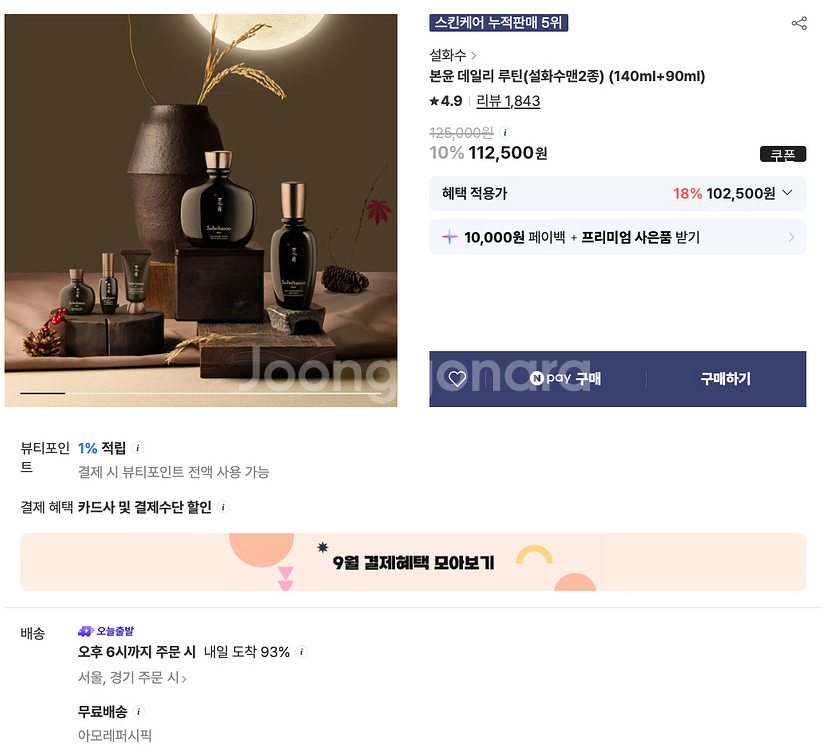Open the 설화수 brand link
Screen dimensions: 825x750
pos(452,55)
